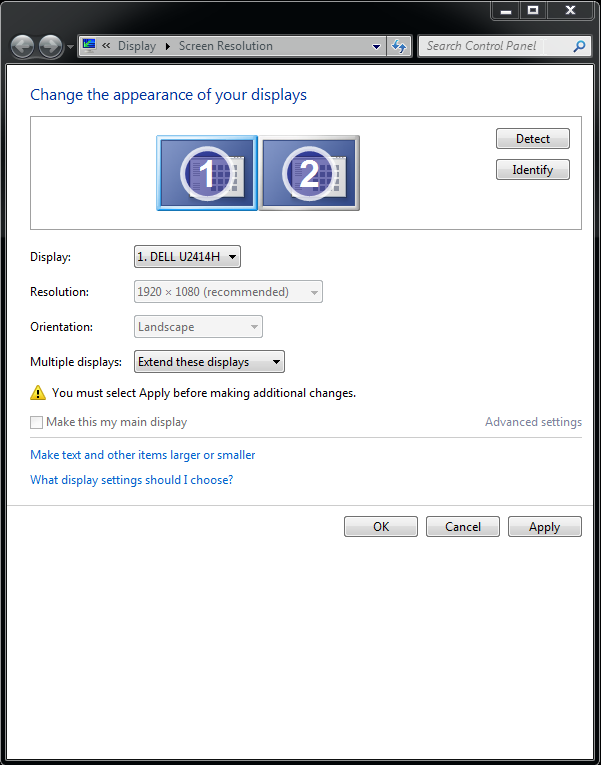This screenshot has width=601, height=765.
Task: Maximize the Screen Resolution window
Action: click(533, 11)
